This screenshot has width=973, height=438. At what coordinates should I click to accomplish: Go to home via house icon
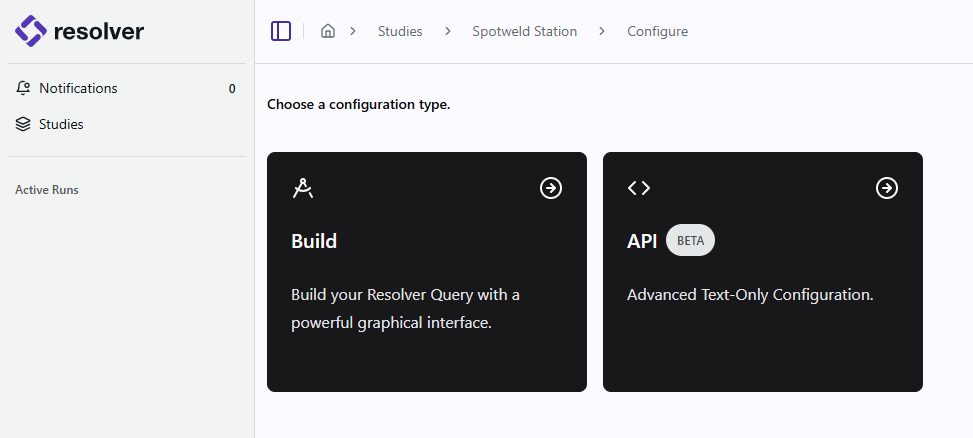[x=328, y=31]
